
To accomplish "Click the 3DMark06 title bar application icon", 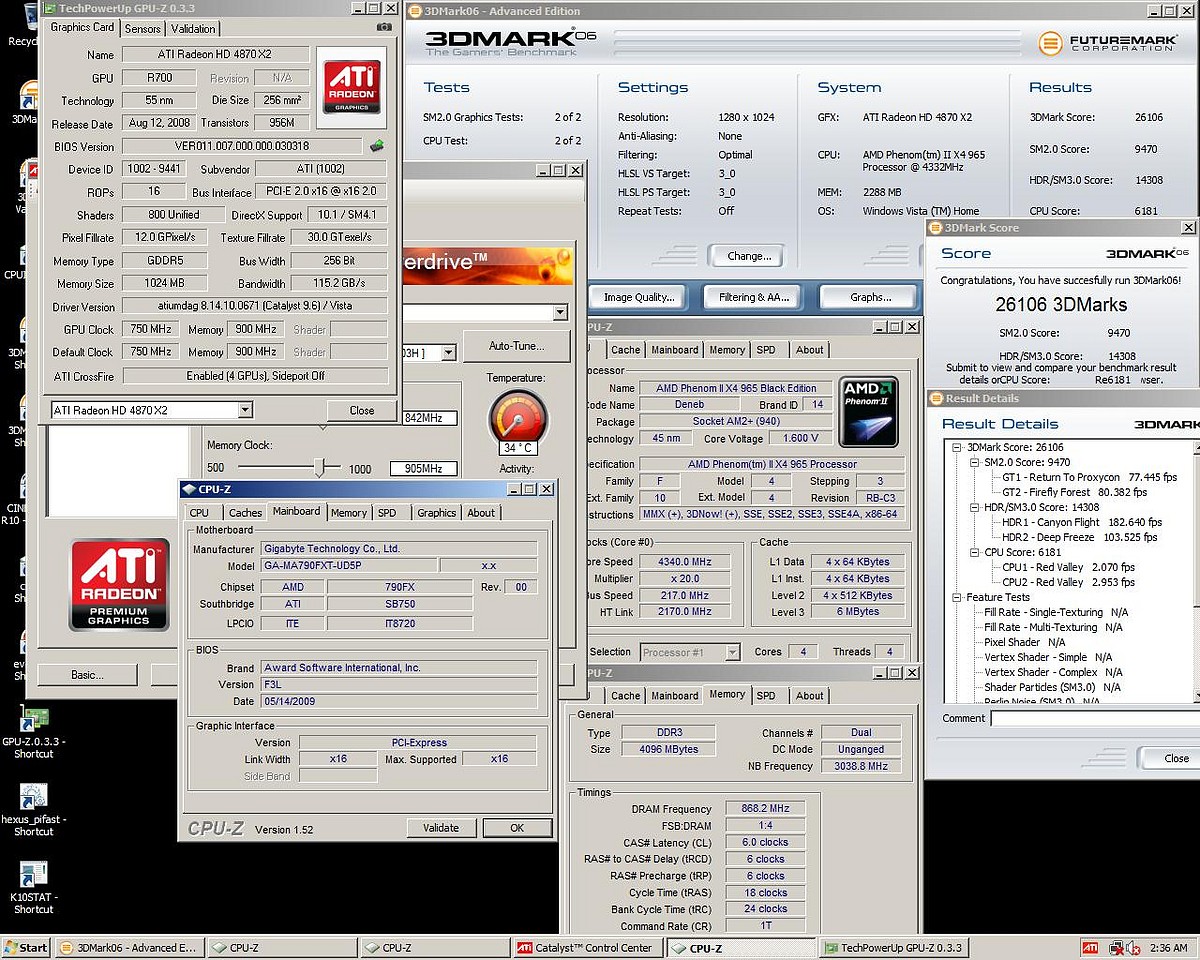I will click(413, 11).
